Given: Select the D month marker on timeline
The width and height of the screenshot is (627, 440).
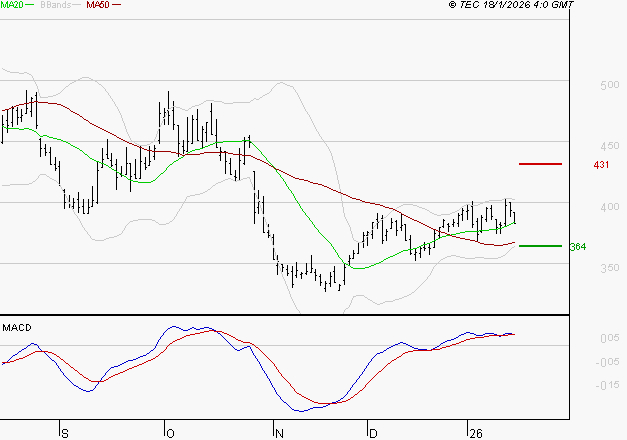Looking at the screenshot, I should [372, 432].
